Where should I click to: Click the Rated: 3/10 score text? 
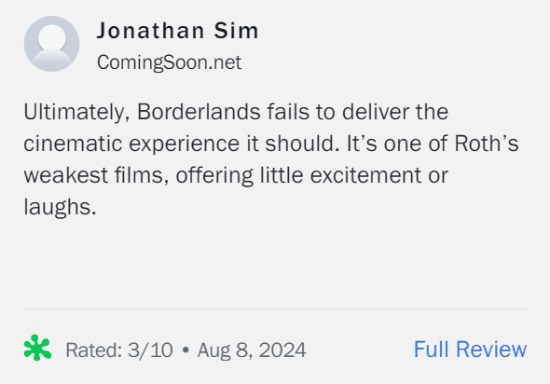(119, 350)
